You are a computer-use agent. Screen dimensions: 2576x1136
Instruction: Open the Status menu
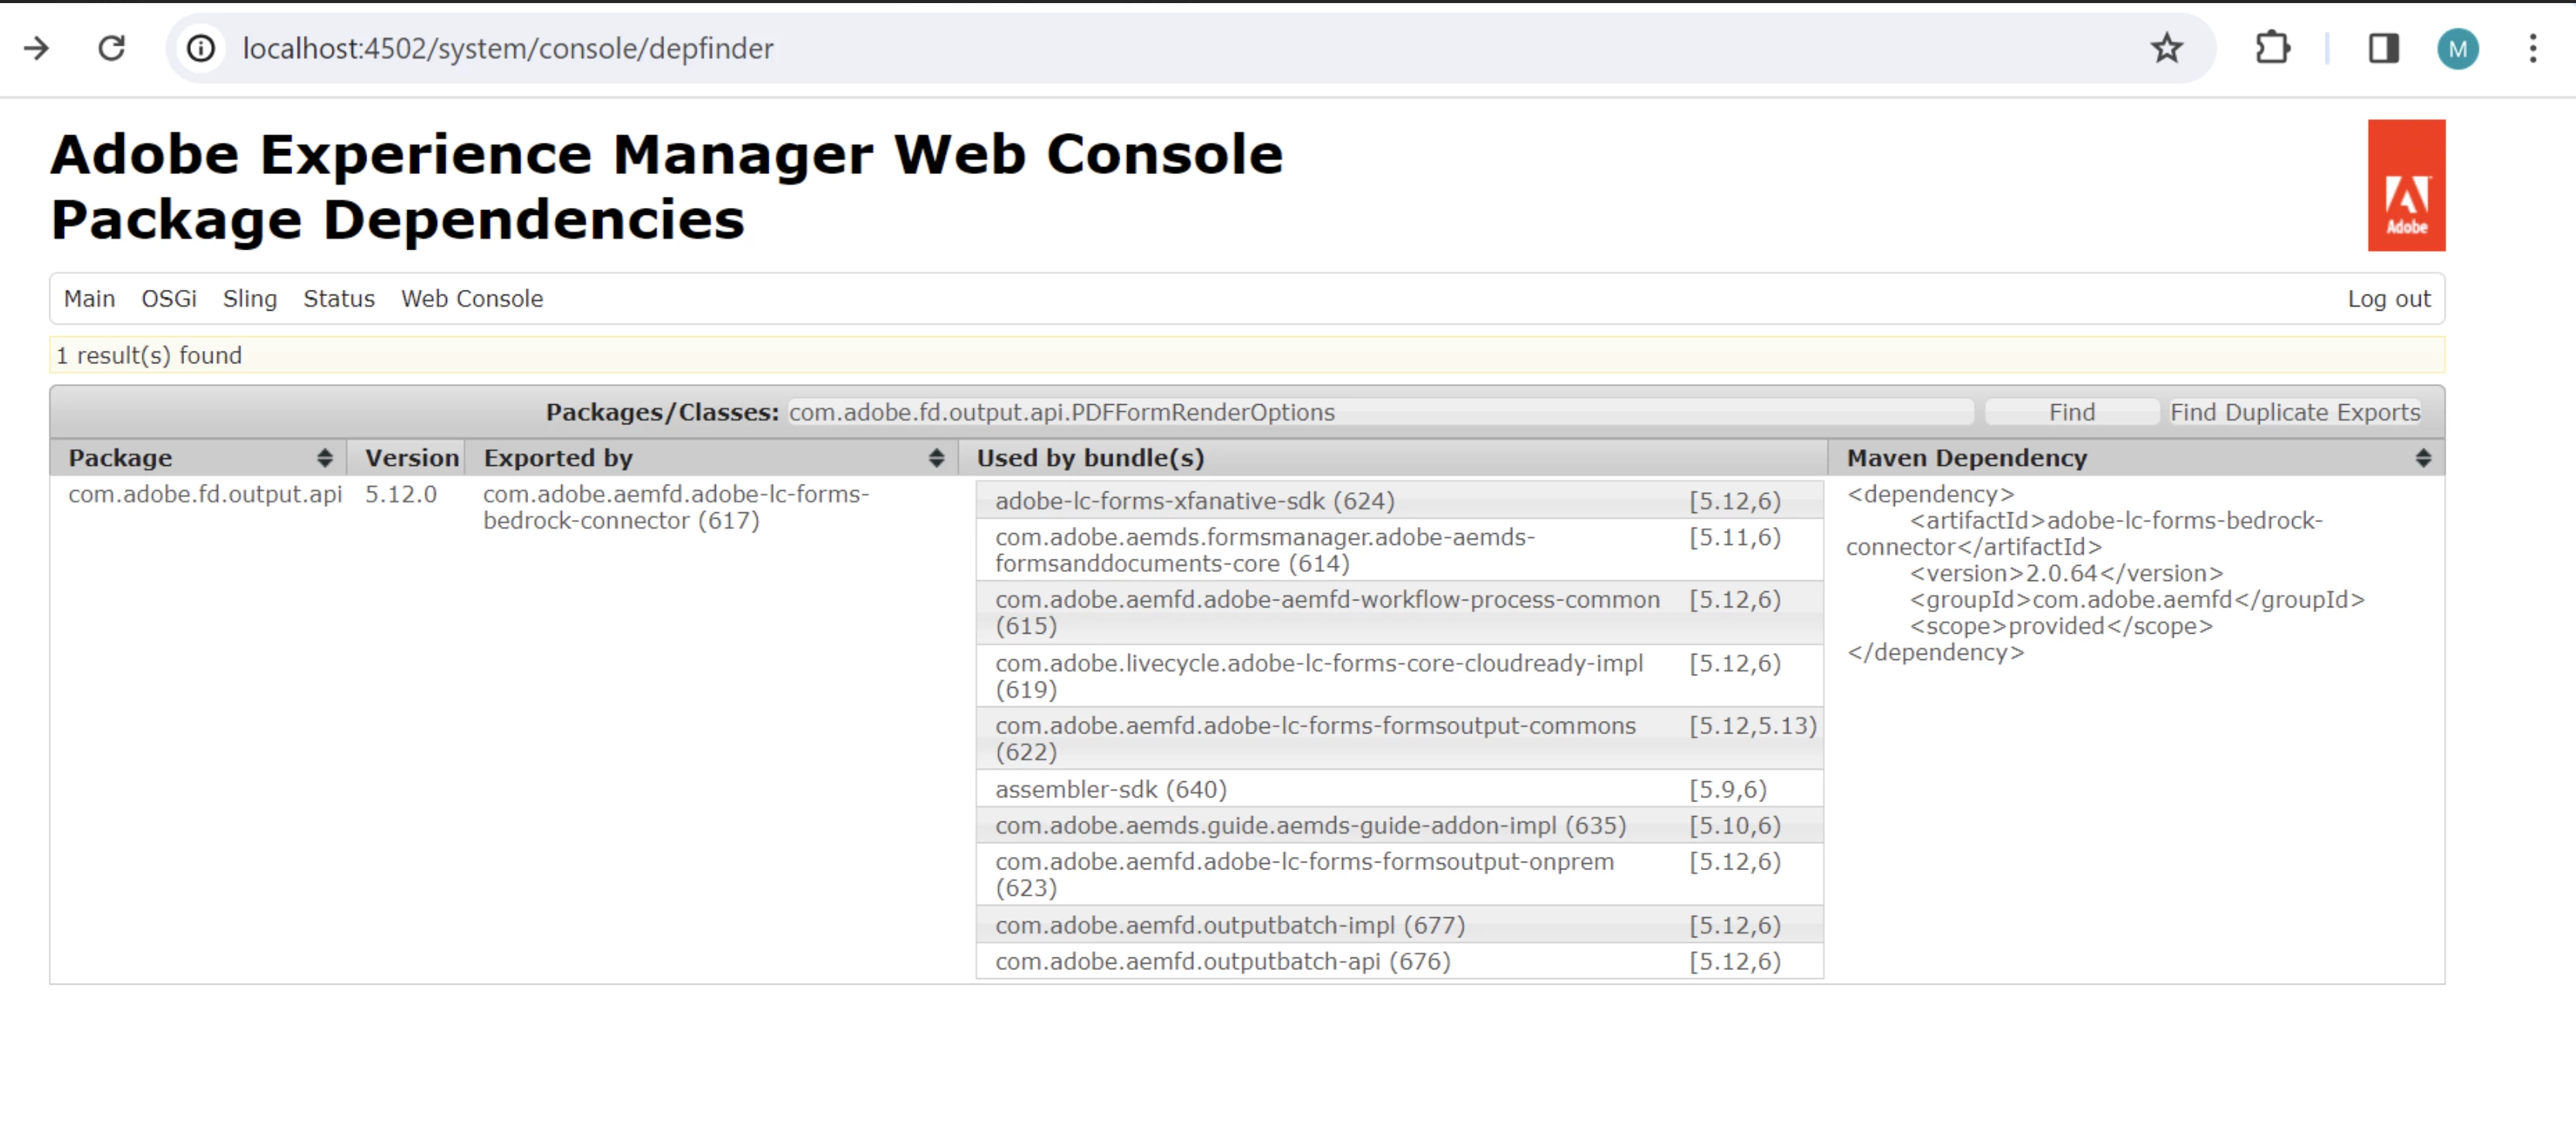[x=338, y=299]
